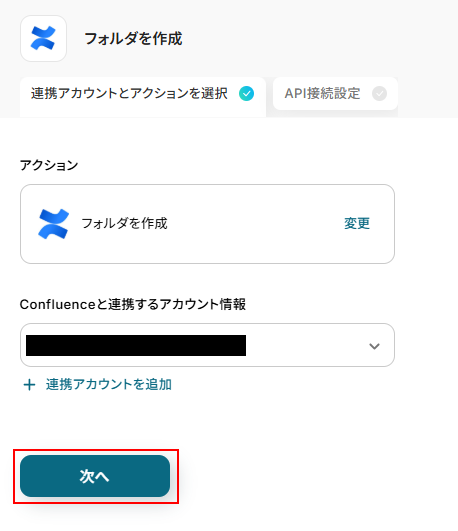Viewport: 458px width, 531px height.
Task: Click the Confluenceと連携するアカウント情報 label
Action: coord(133,304)
